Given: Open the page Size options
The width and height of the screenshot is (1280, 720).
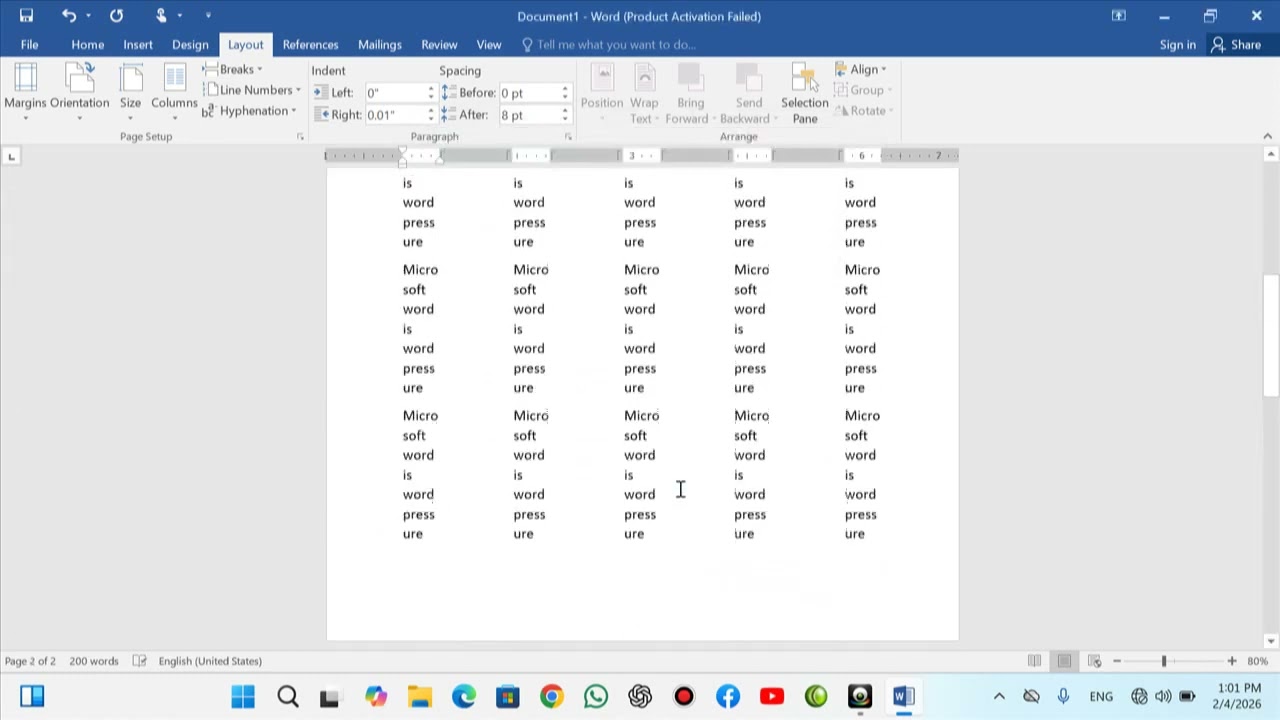Looking at the screenshot, I should pos(130,91).
